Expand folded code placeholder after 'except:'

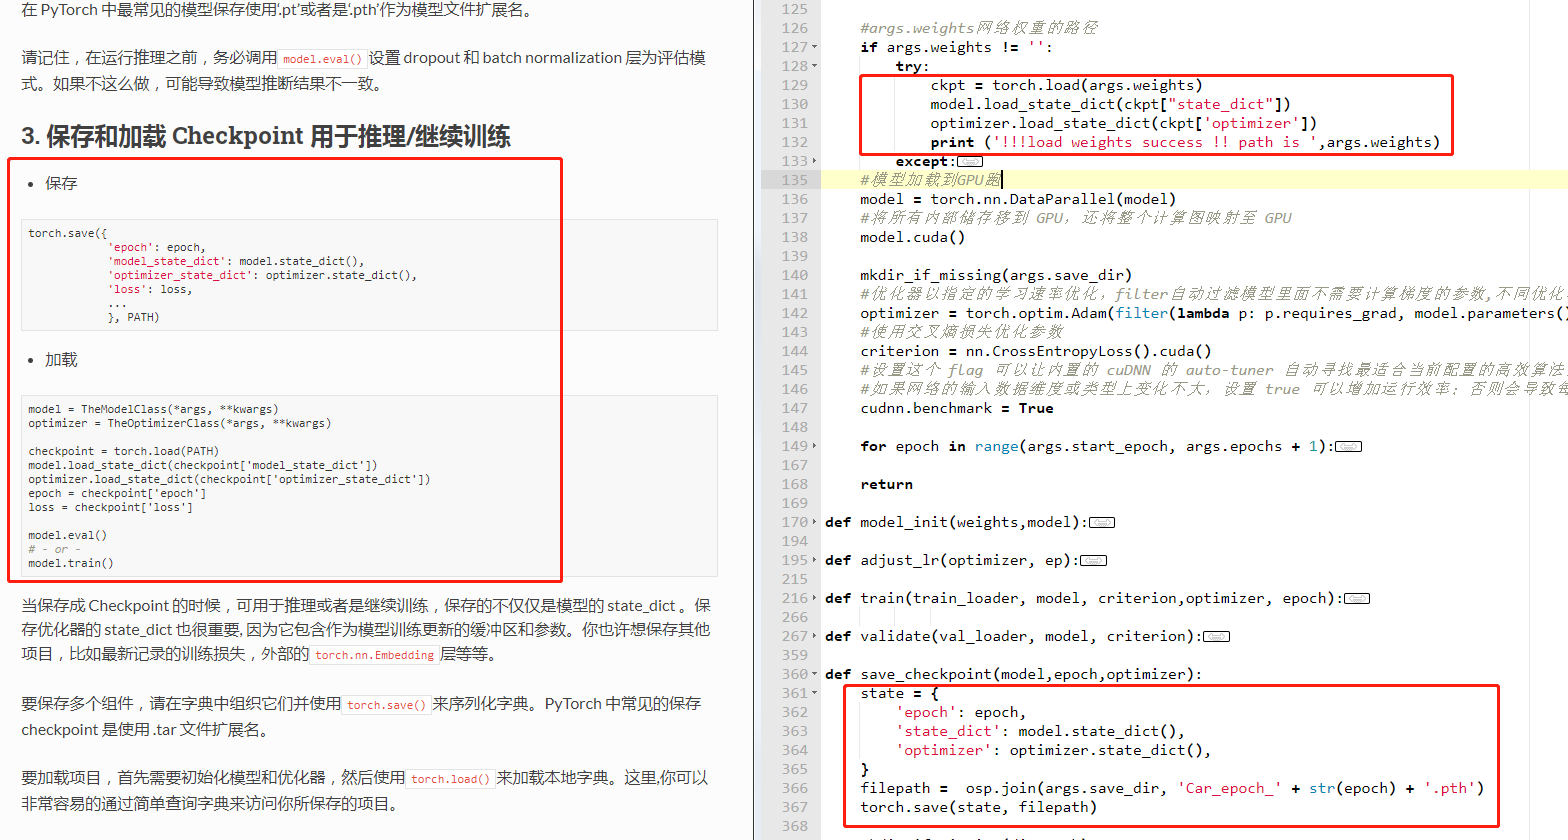point(970,161)
